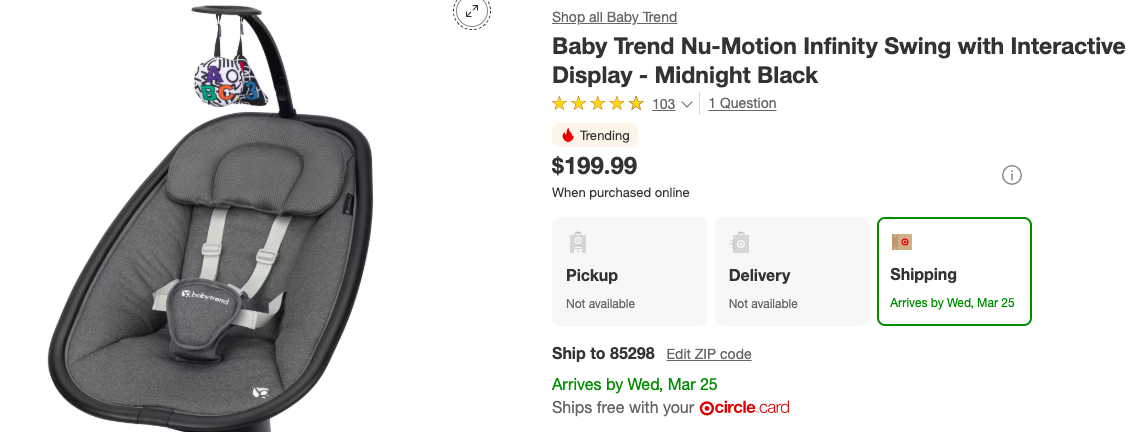
Task: Select the Delivery fulfillment option
Action: 791,272
